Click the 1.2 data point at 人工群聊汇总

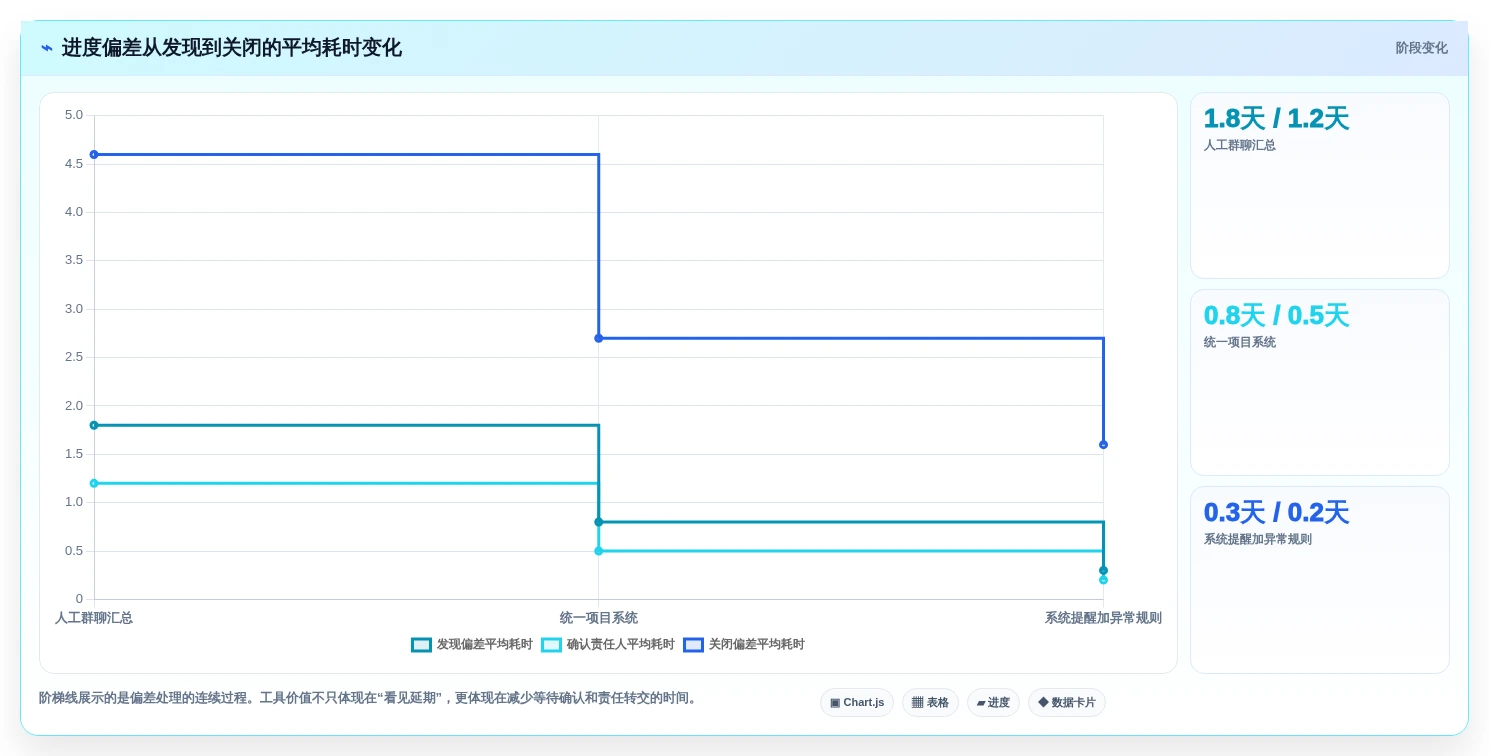click(x=94, y=483)
